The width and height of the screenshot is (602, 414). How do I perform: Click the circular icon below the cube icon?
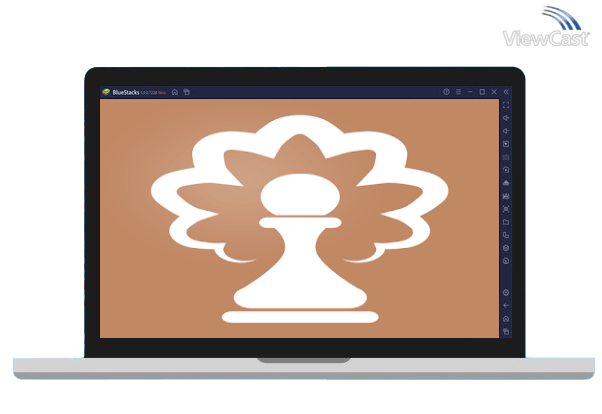506,261
